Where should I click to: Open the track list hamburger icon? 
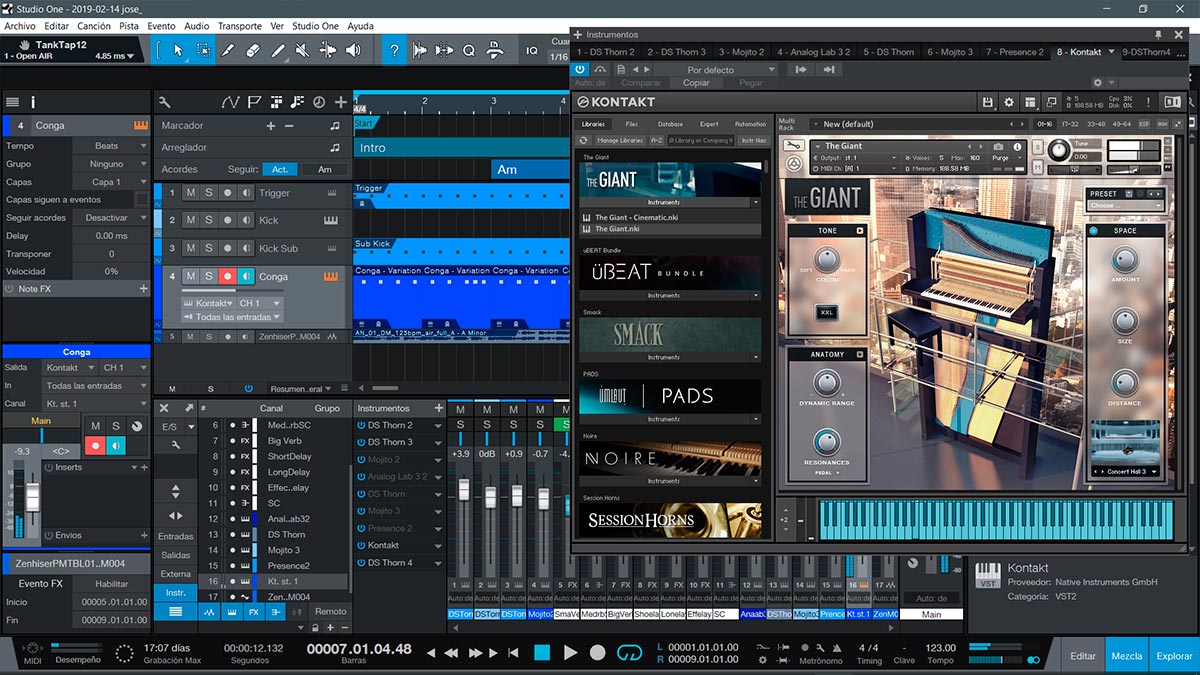click(12, 101)
